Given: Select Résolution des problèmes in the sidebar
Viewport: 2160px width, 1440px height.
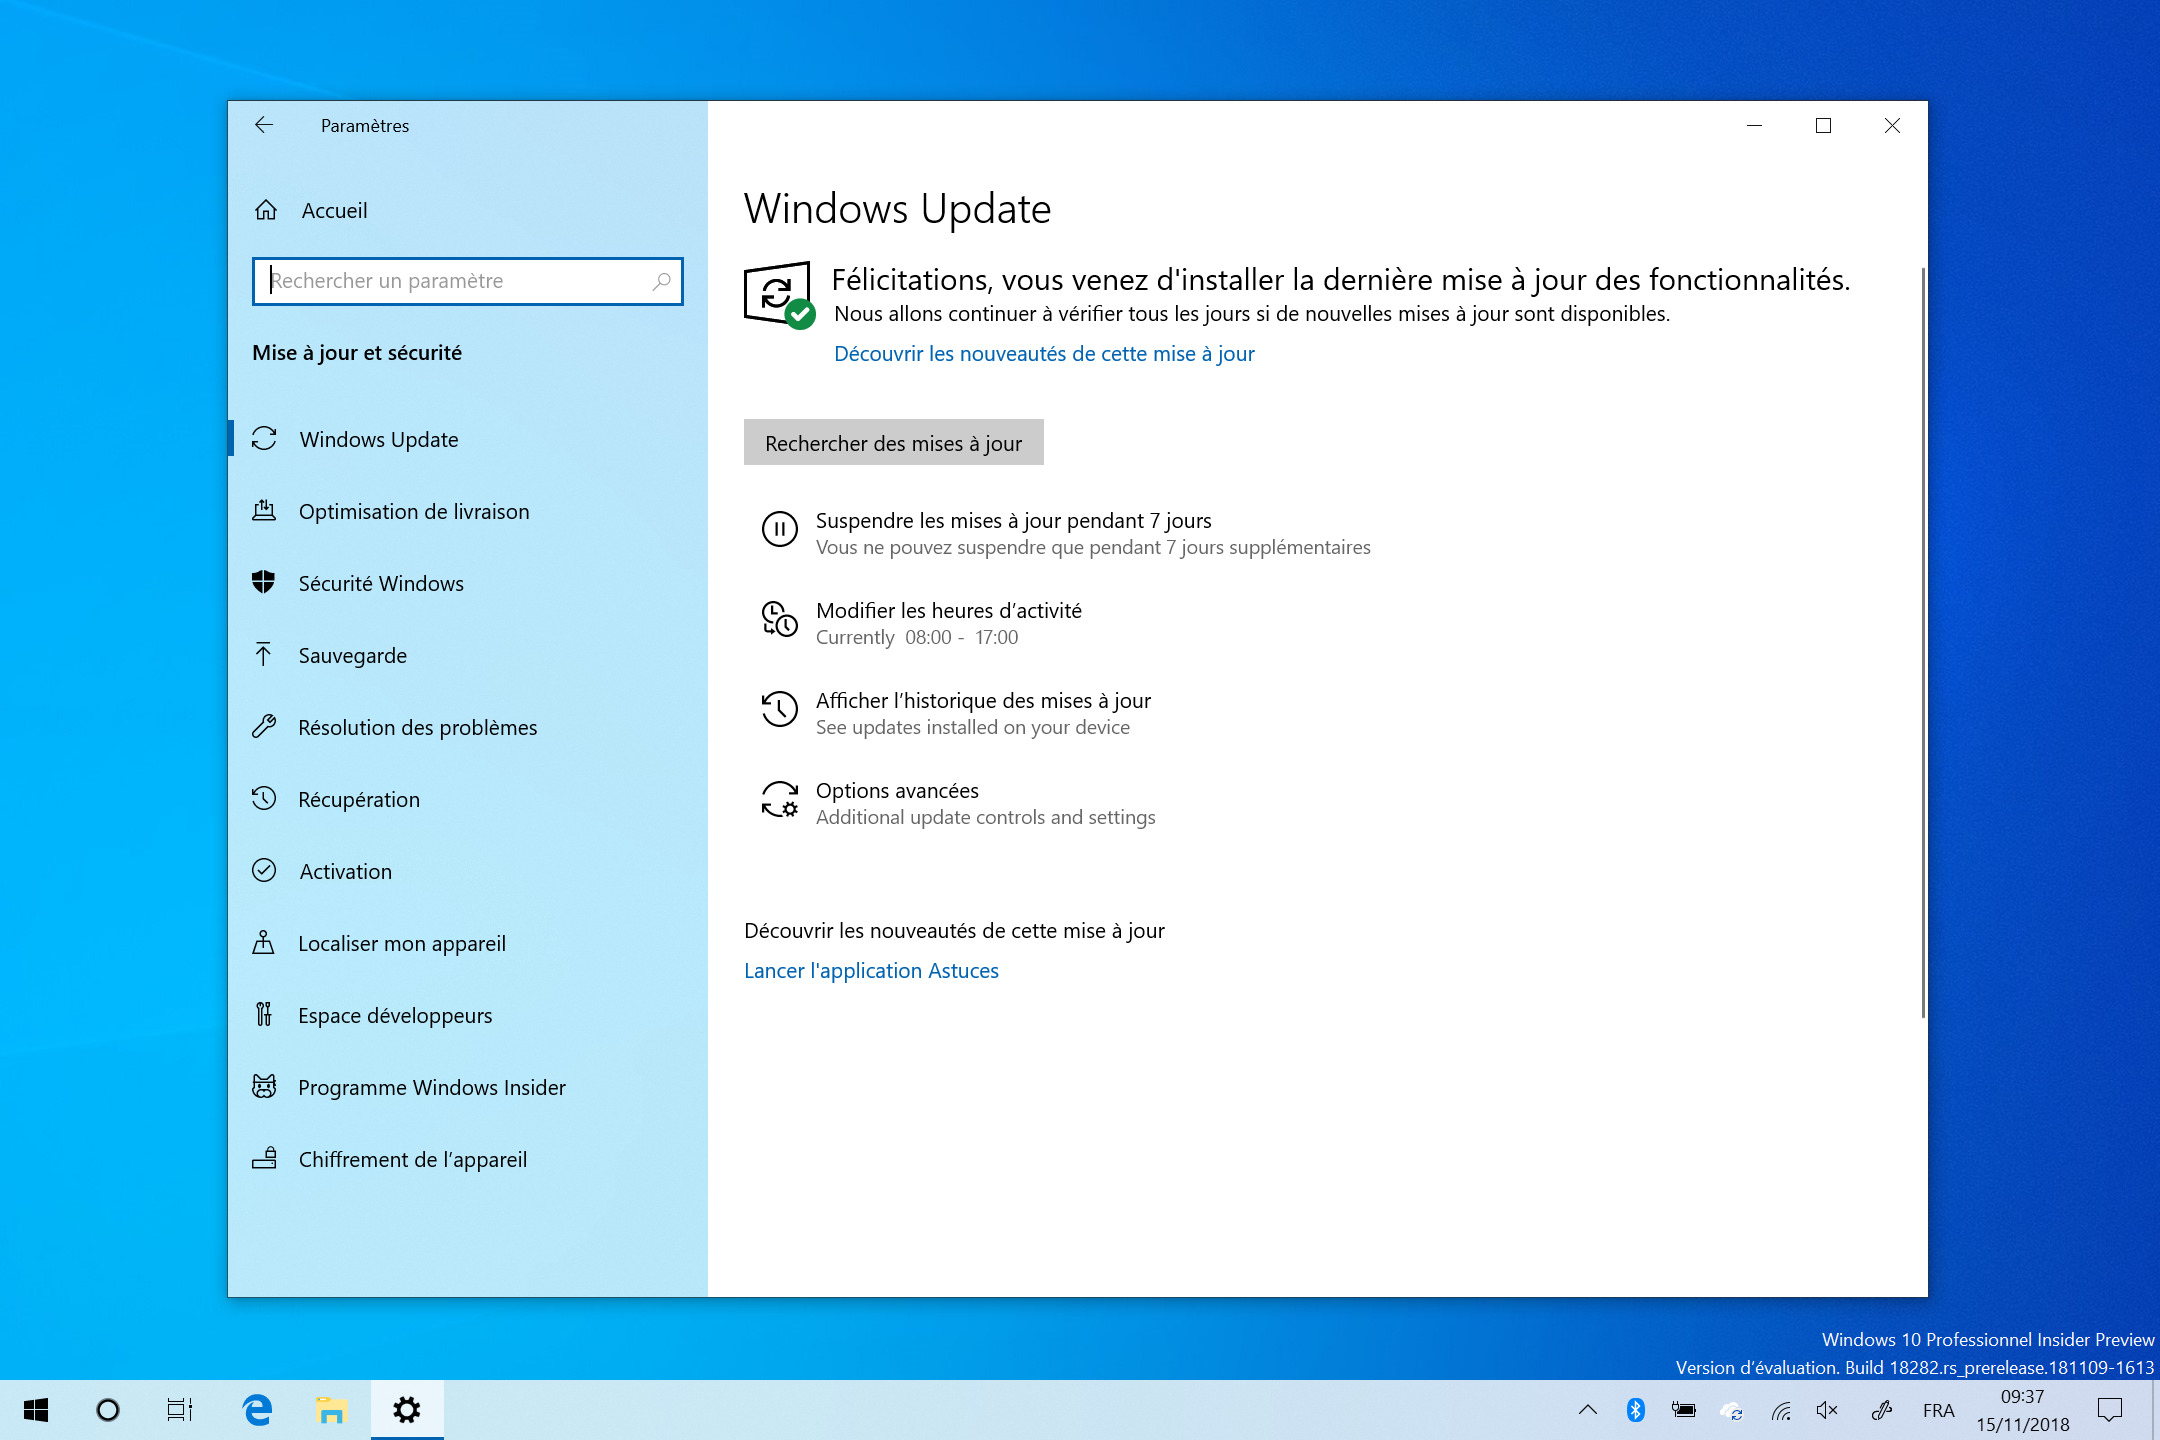Looking at the screenshot, I should pos(417,727).
